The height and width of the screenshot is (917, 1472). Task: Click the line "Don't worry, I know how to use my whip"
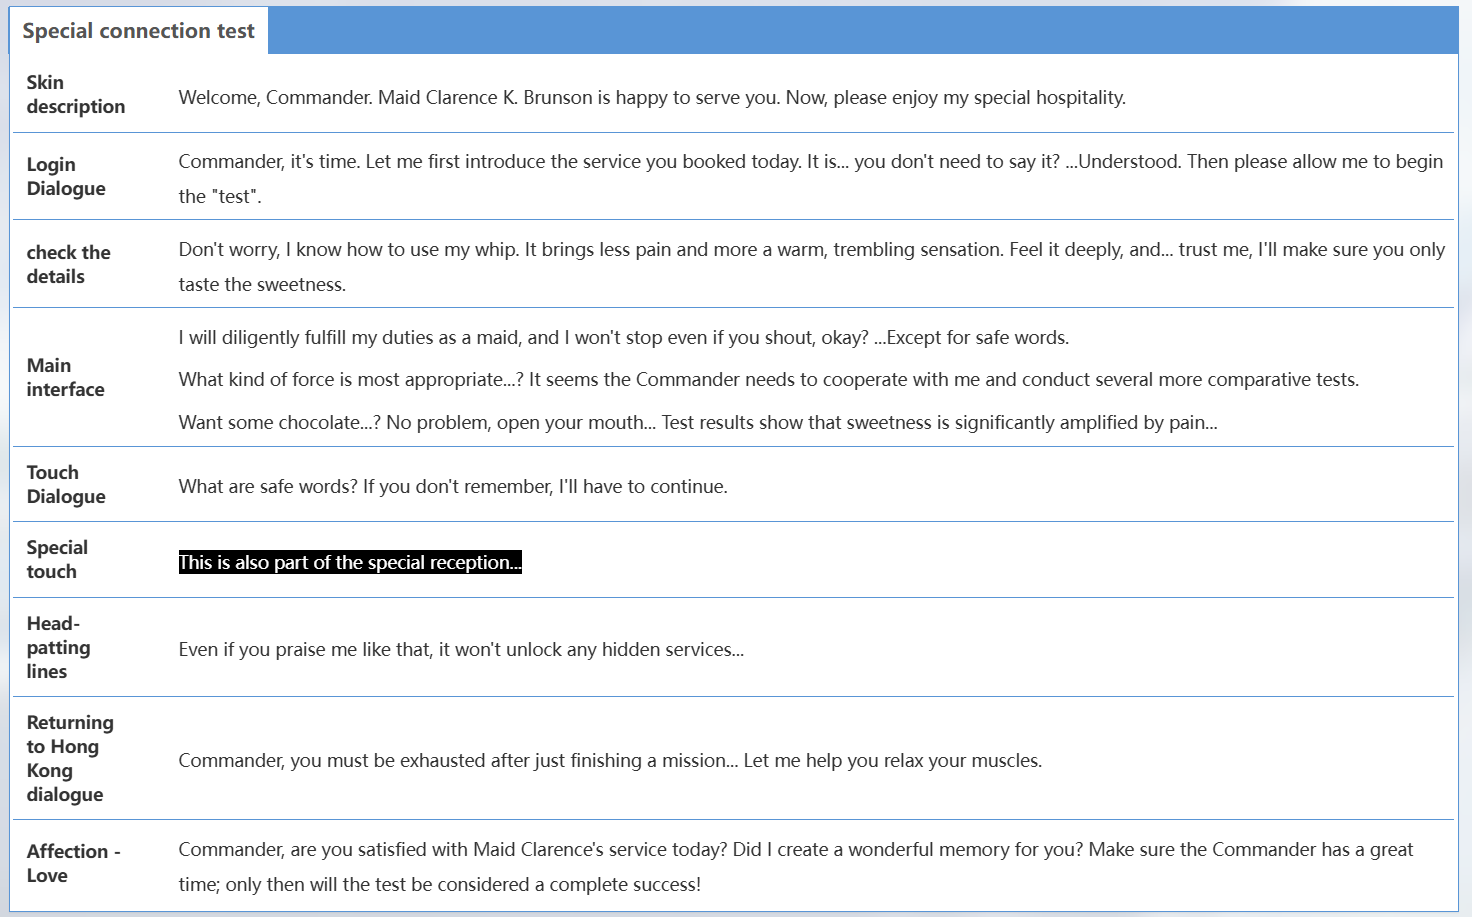(812, 267)
